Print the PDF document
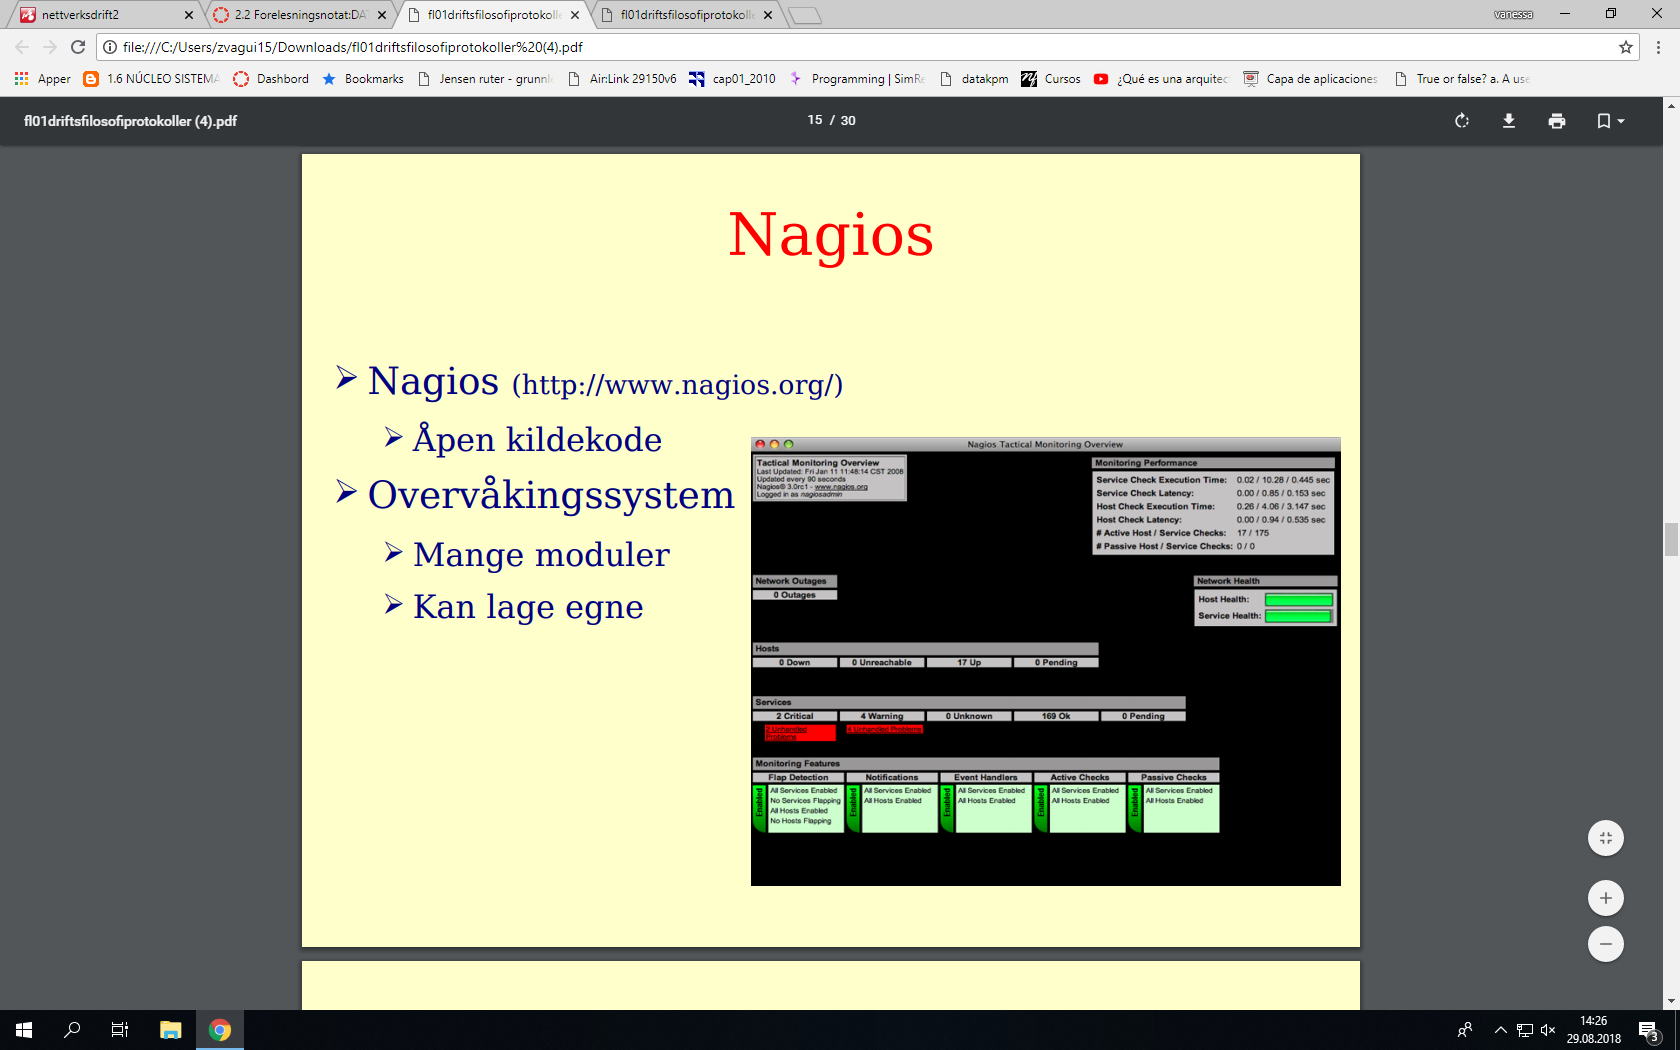The image size is (1680, 1050). tap(1557, 121)
